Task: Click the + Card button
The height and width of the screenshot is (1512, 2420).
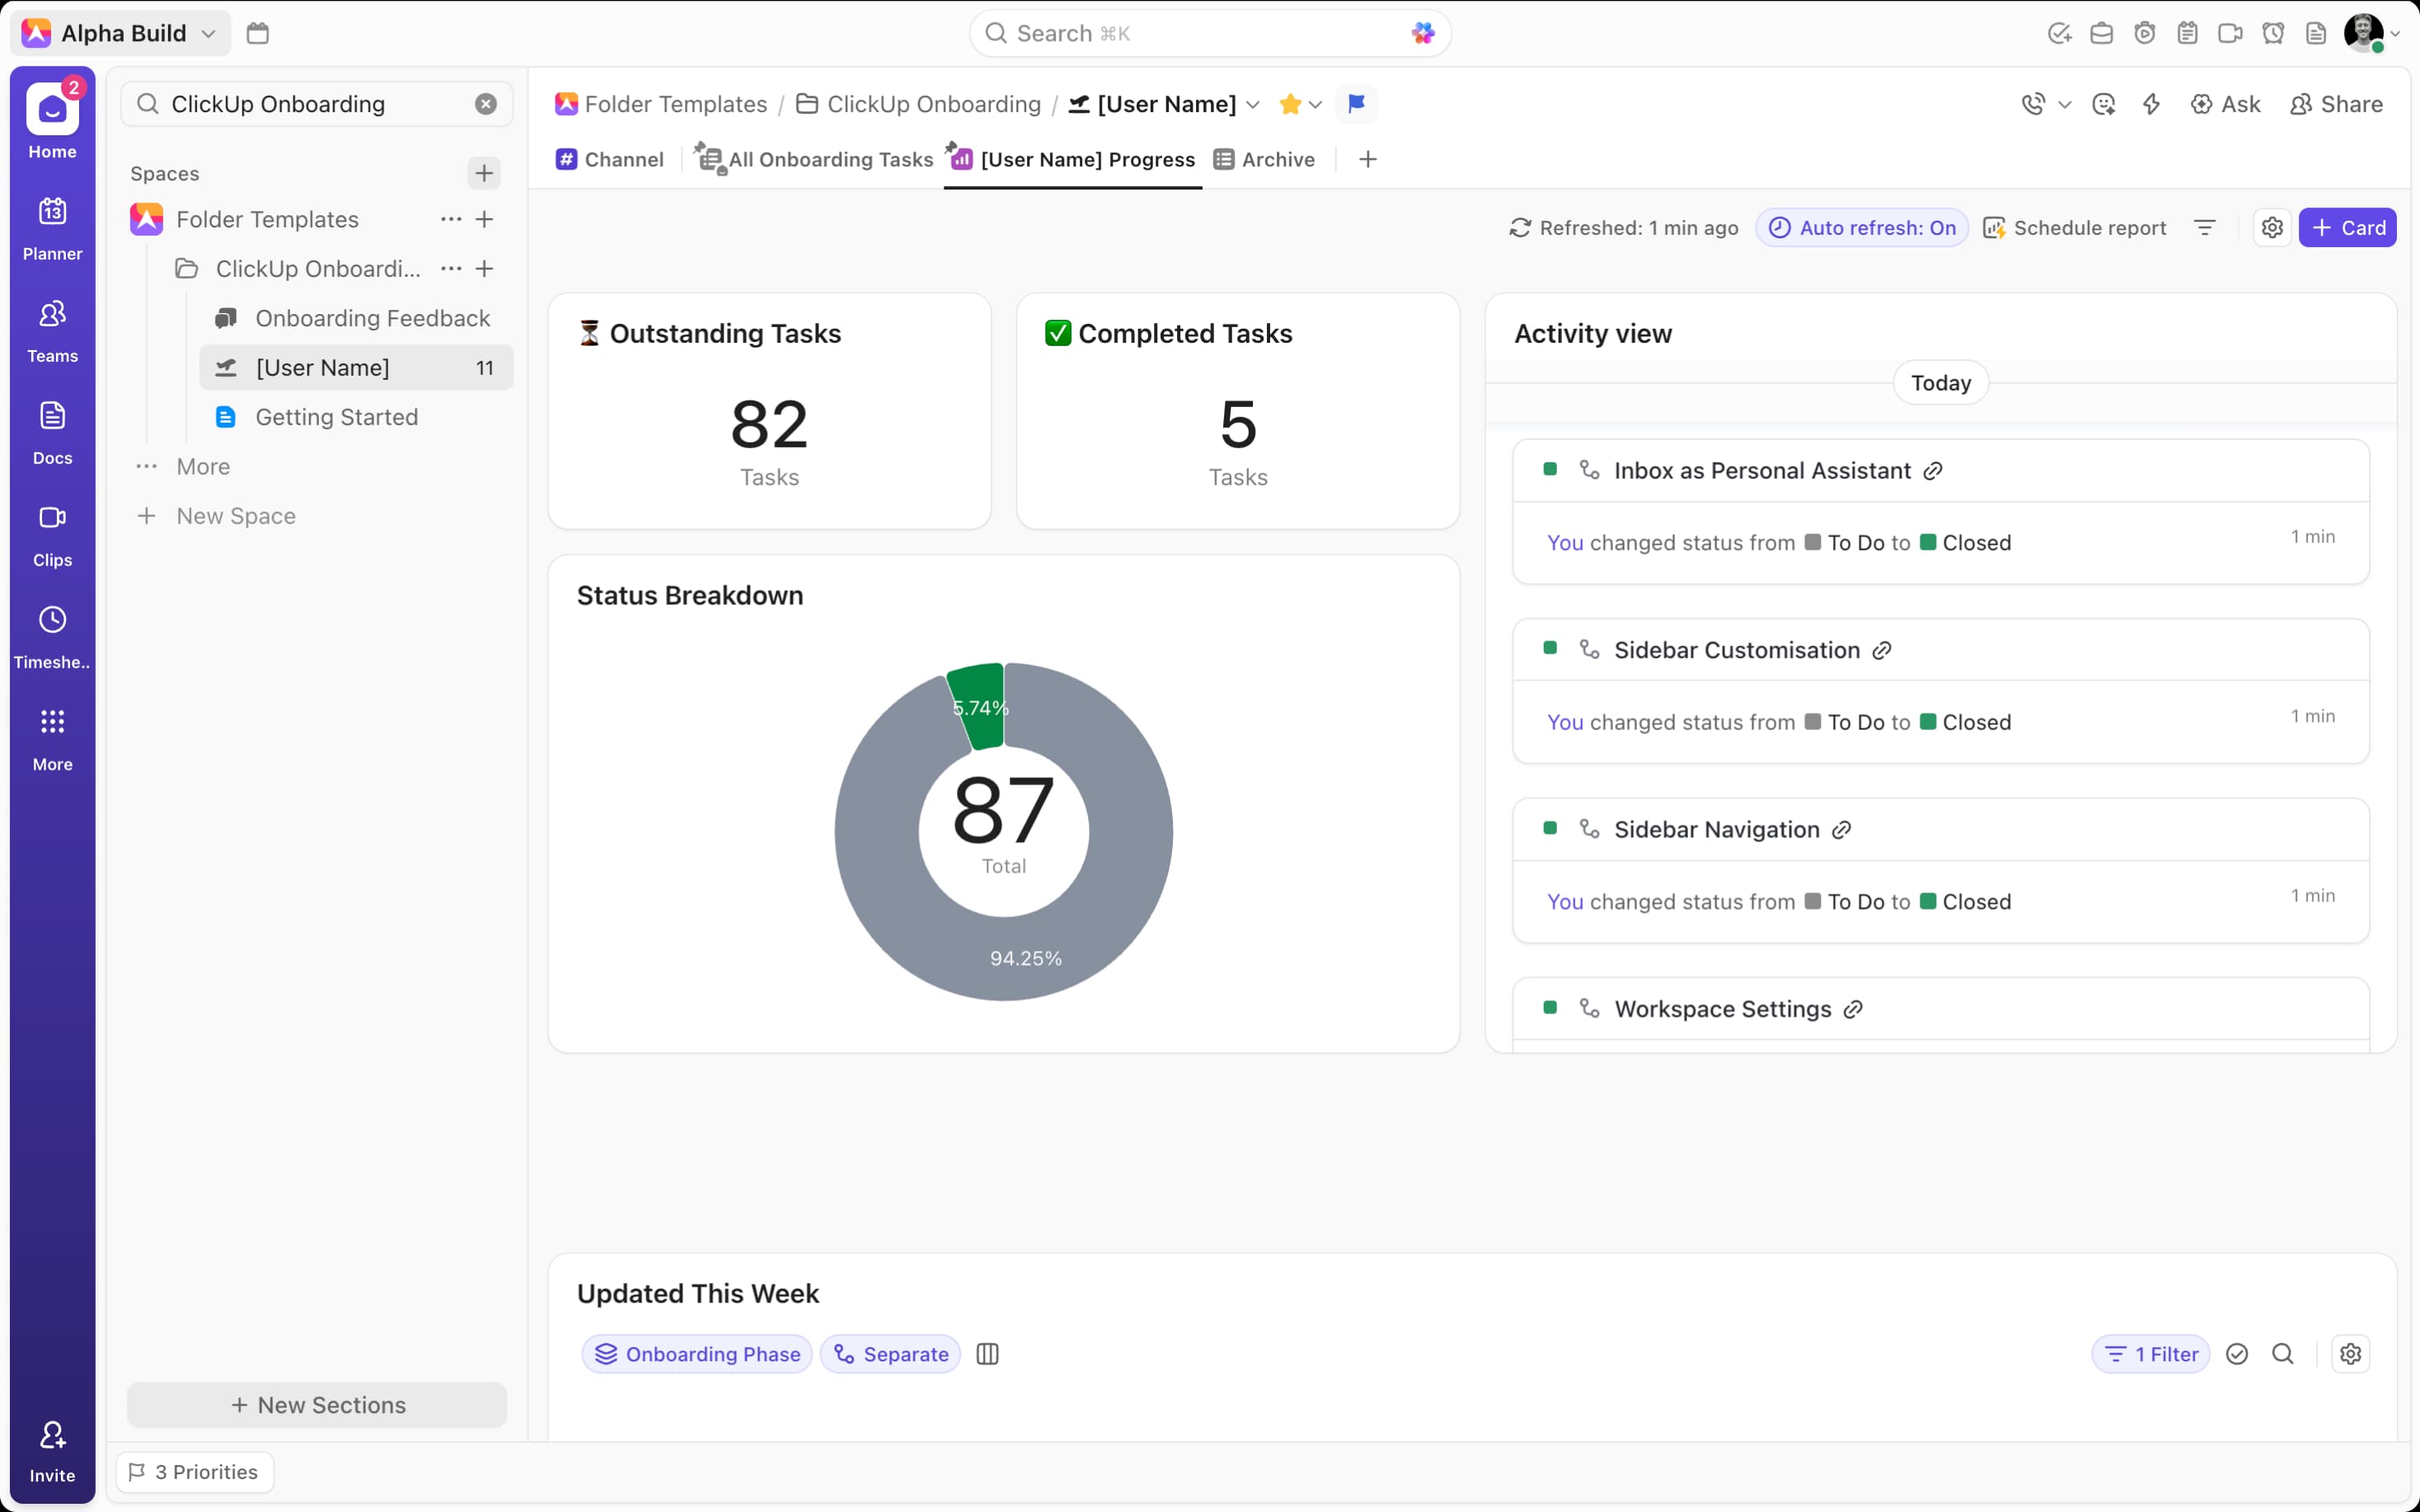Action: (x=2347, y=228)
